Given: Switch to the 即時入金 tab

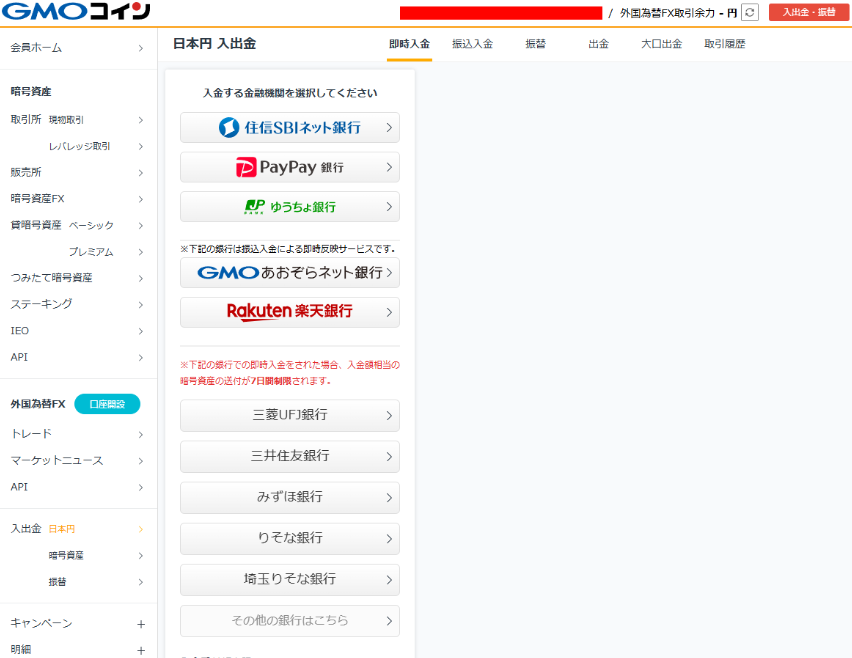Looking at the screenshot, I should click(x=409, y=44).
